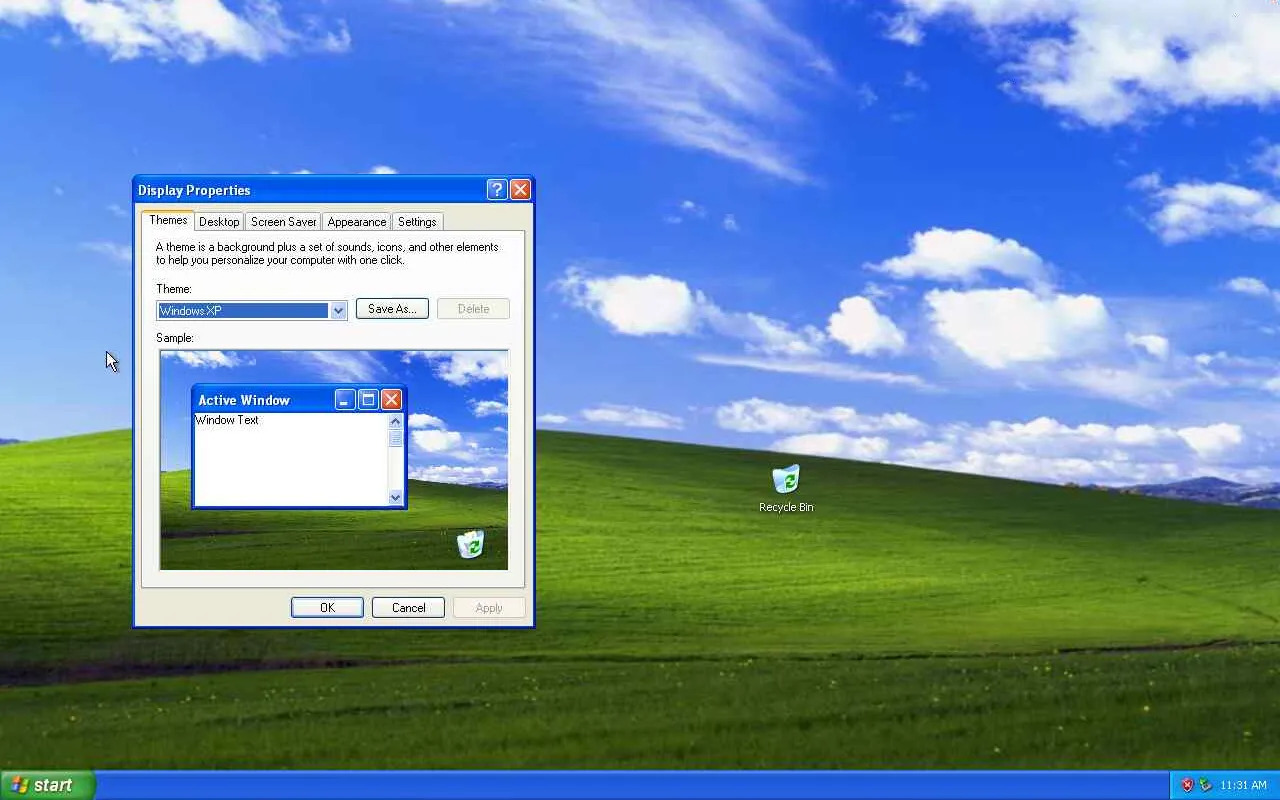Viewport: 1280px width, 800px height.
Task: Open the Settings tab
Action: [x=417, y=222]
